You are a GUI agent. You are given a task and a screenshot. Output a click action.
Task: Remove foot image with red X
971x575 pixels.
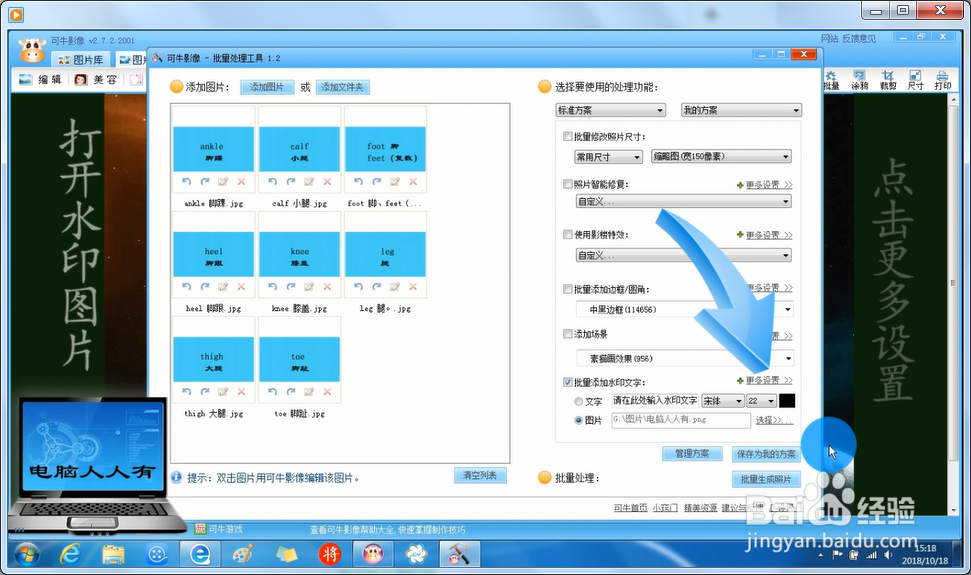tap(413, 181)
